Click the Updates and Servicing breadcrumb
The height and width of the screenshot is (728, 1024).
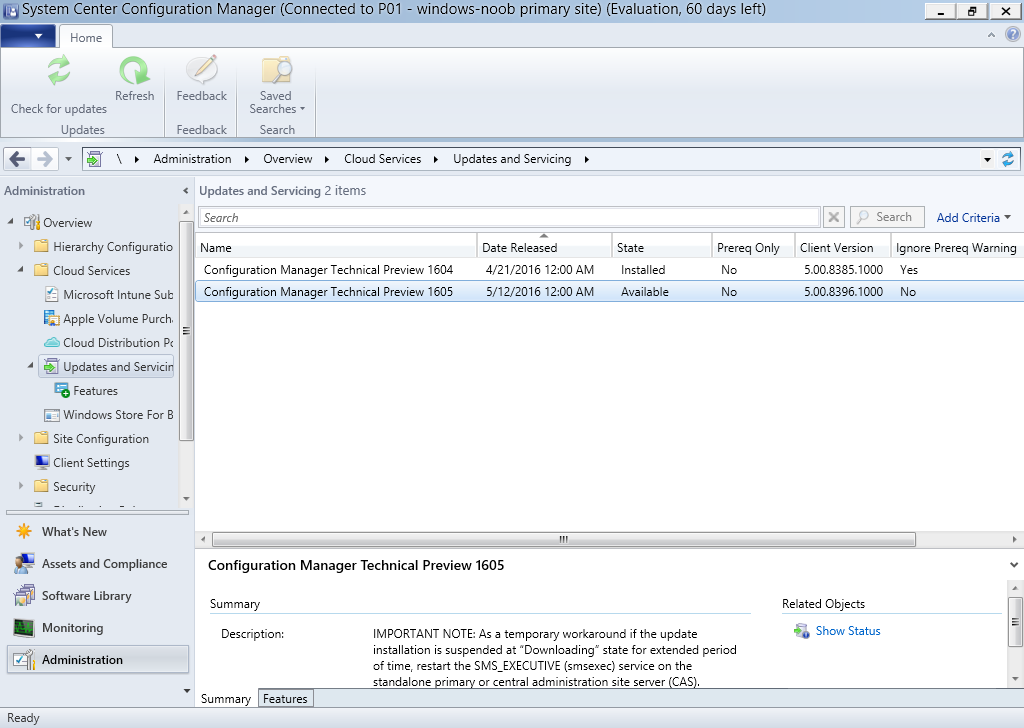512,159
